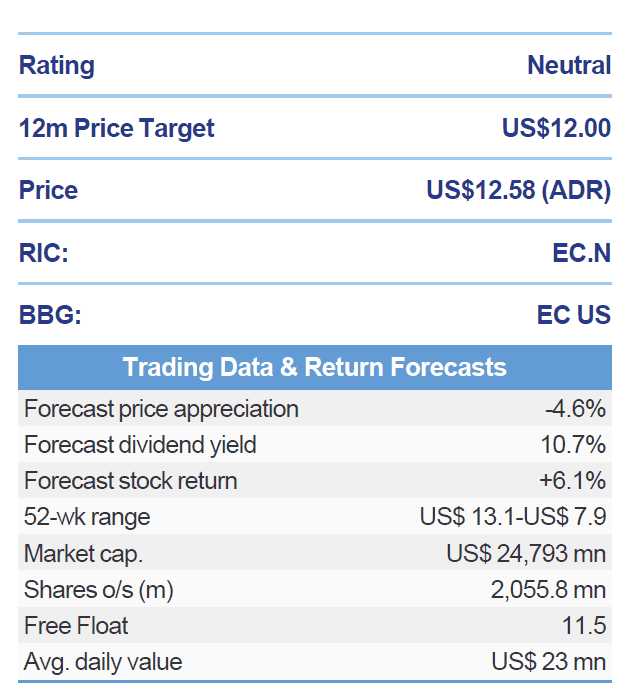635x683 pixels.
Task: Click the Trading Data & Return Forecasts header
Action: pyautogui.click(x=314, y=367)
